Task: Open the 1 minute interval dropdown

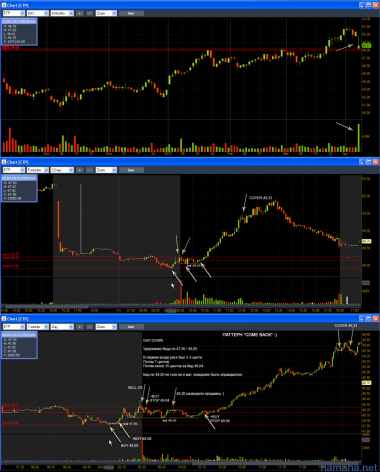Action: click(x=38, y=327)
